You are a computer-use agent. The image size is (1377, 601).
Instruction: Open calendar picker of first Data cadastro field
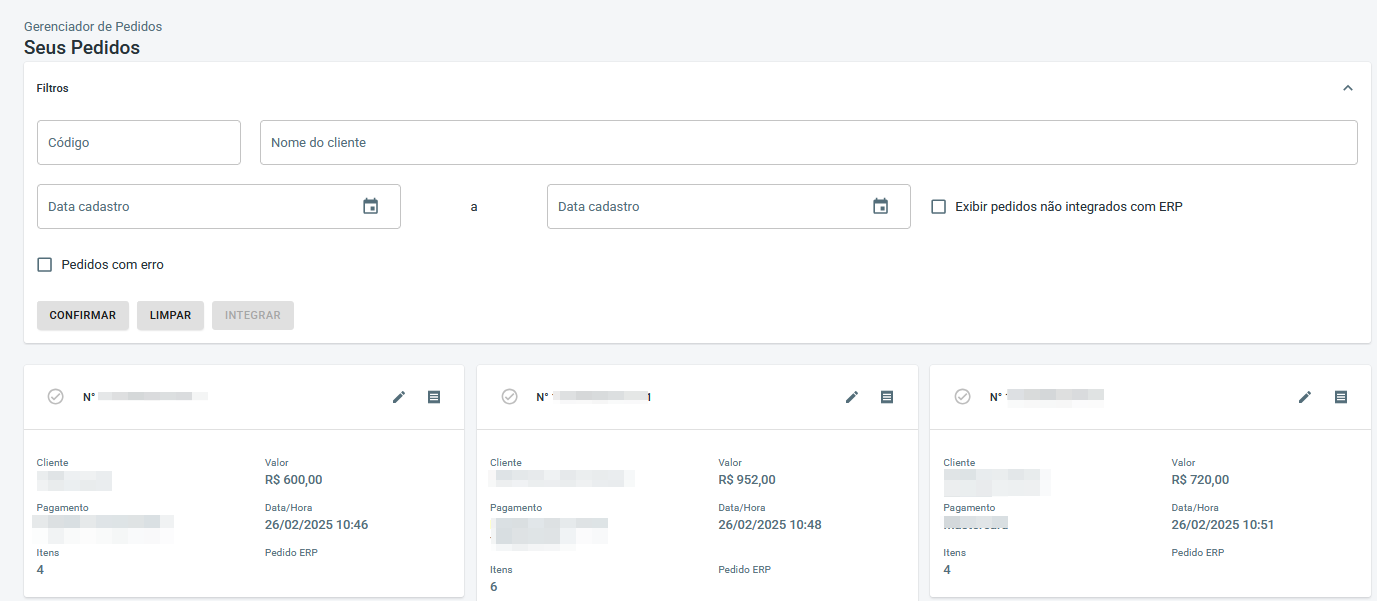[x=371, y=206]
